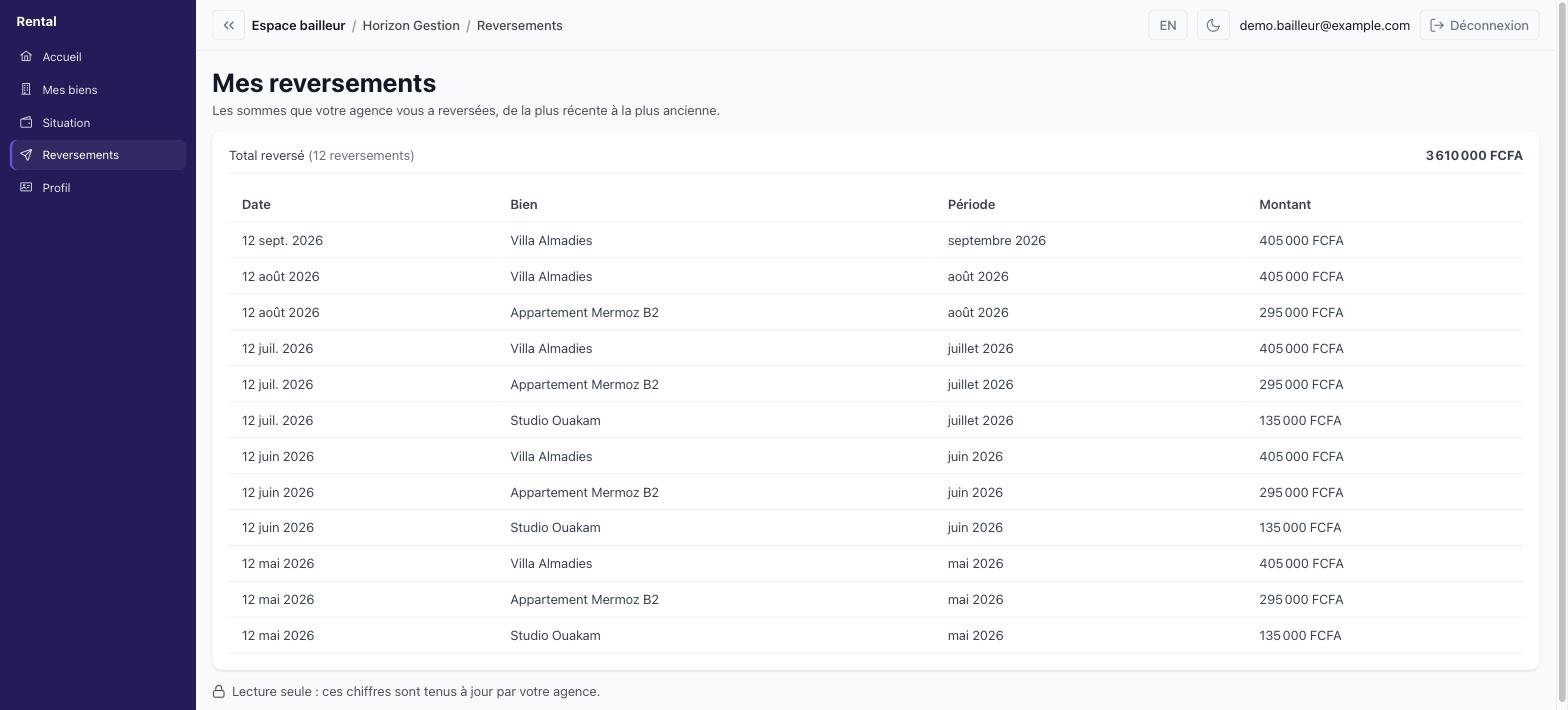Switch language with the EN button
The image size is (1568, 710).
click(1168, 25)
